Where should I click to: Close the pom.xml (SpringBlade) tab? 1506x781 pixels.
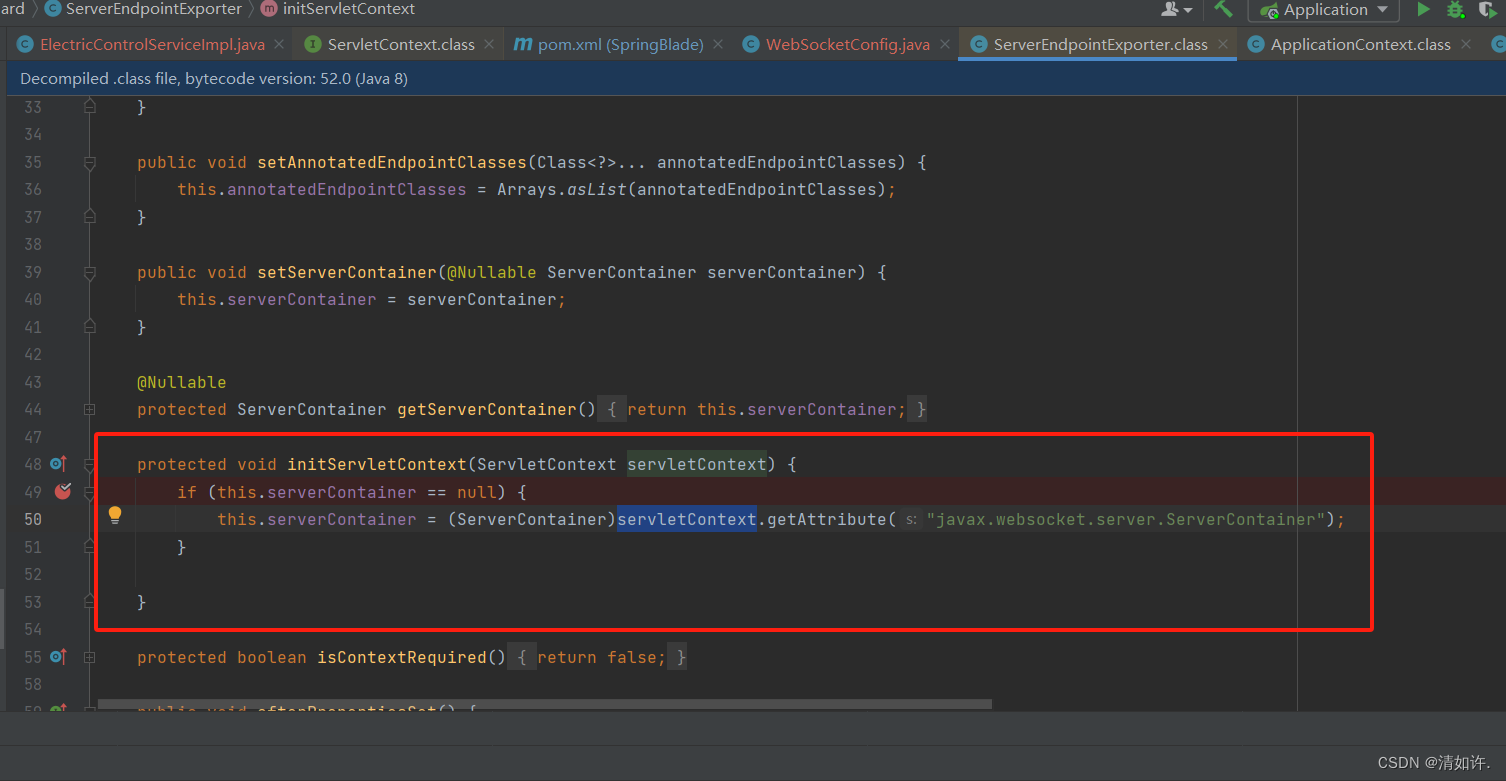pyautogui.click(x=719, y=45)
